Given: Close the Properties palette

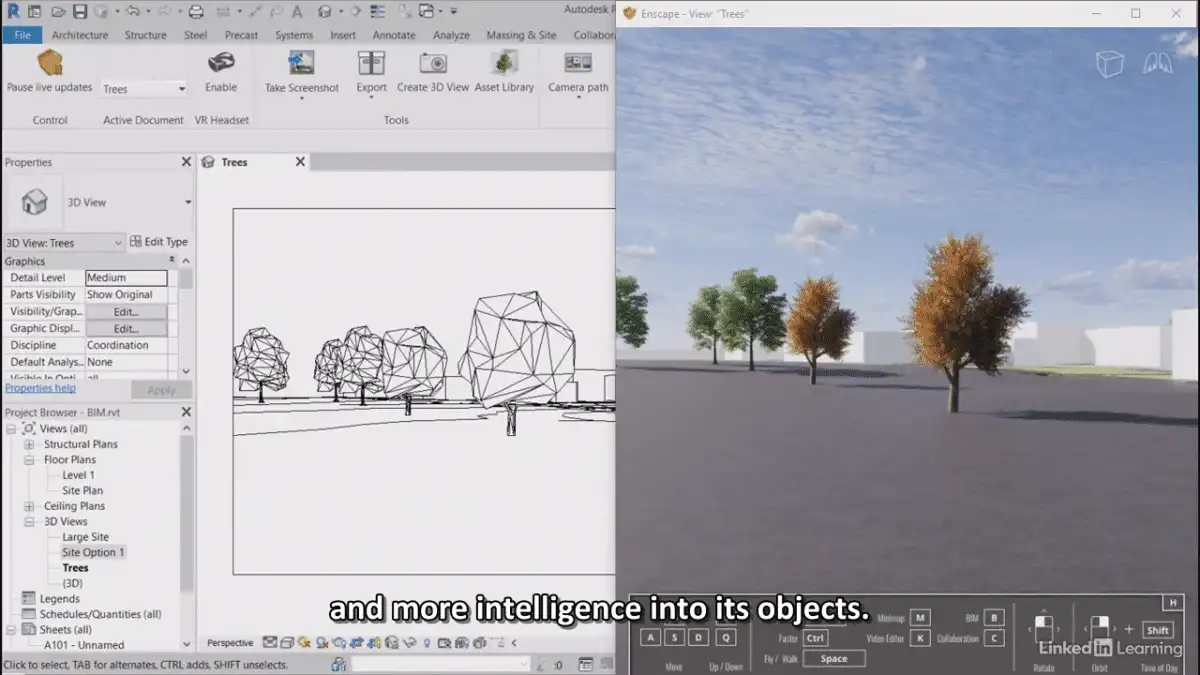Looking at the screenshot, I should 186,162.
